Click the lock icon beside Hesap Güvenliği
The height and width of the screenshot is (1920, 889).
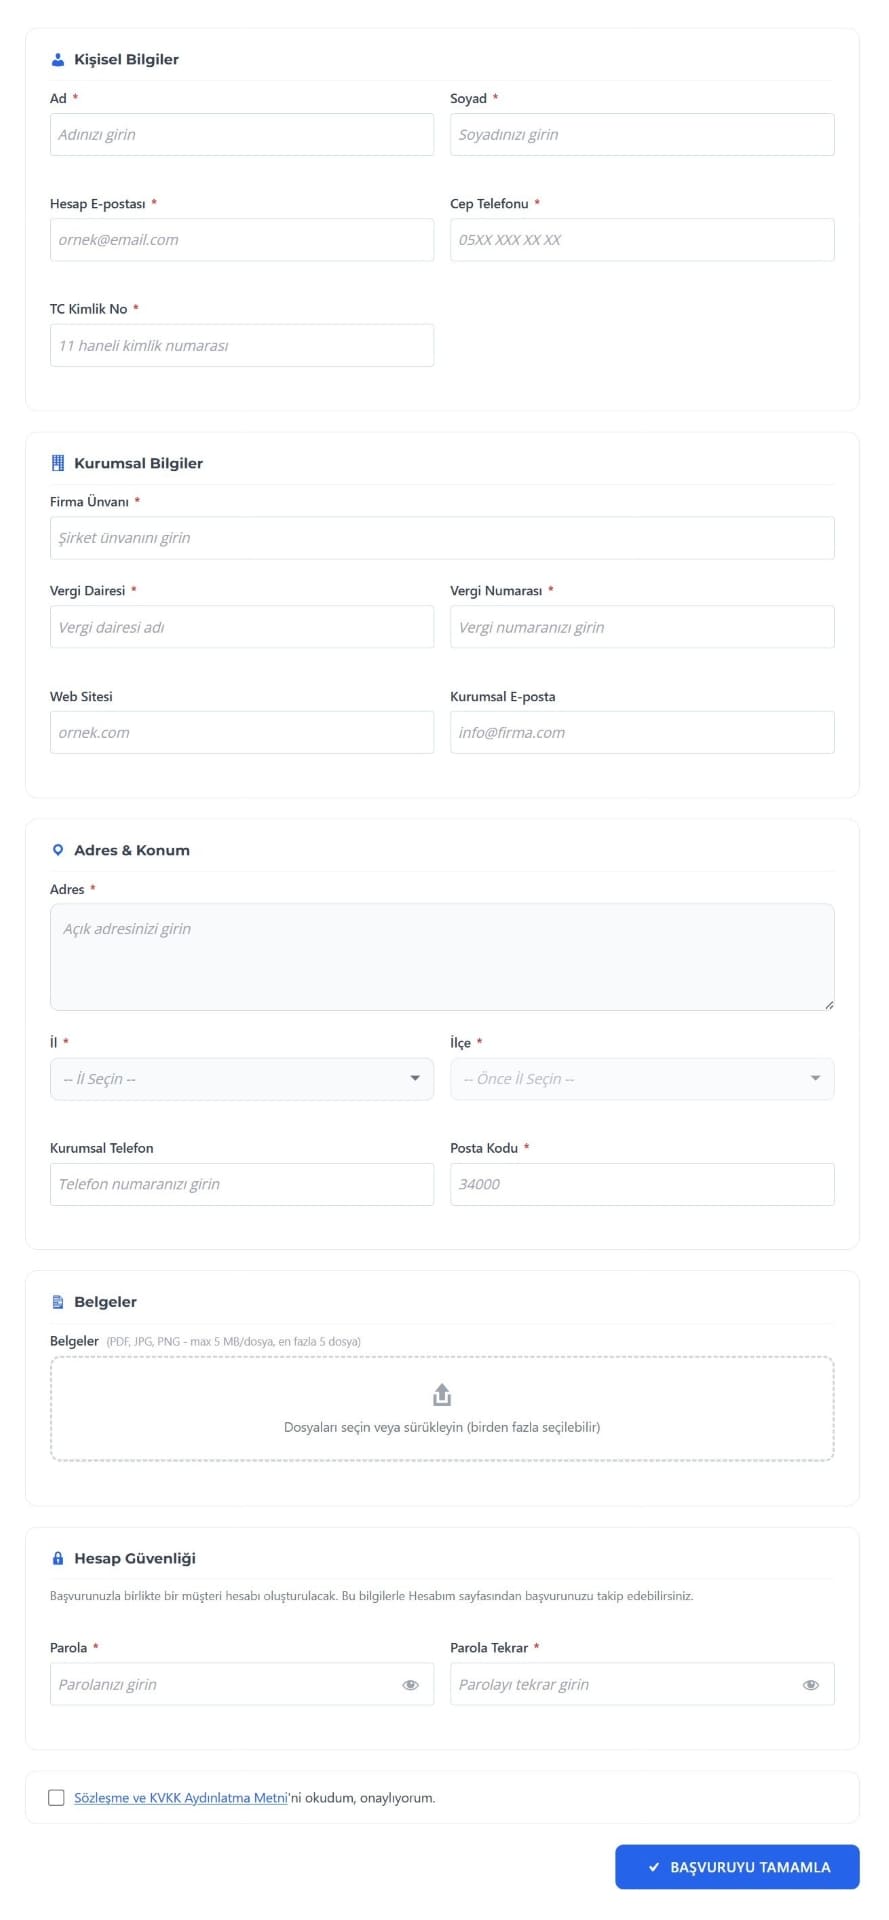(x=57, y=1558)
